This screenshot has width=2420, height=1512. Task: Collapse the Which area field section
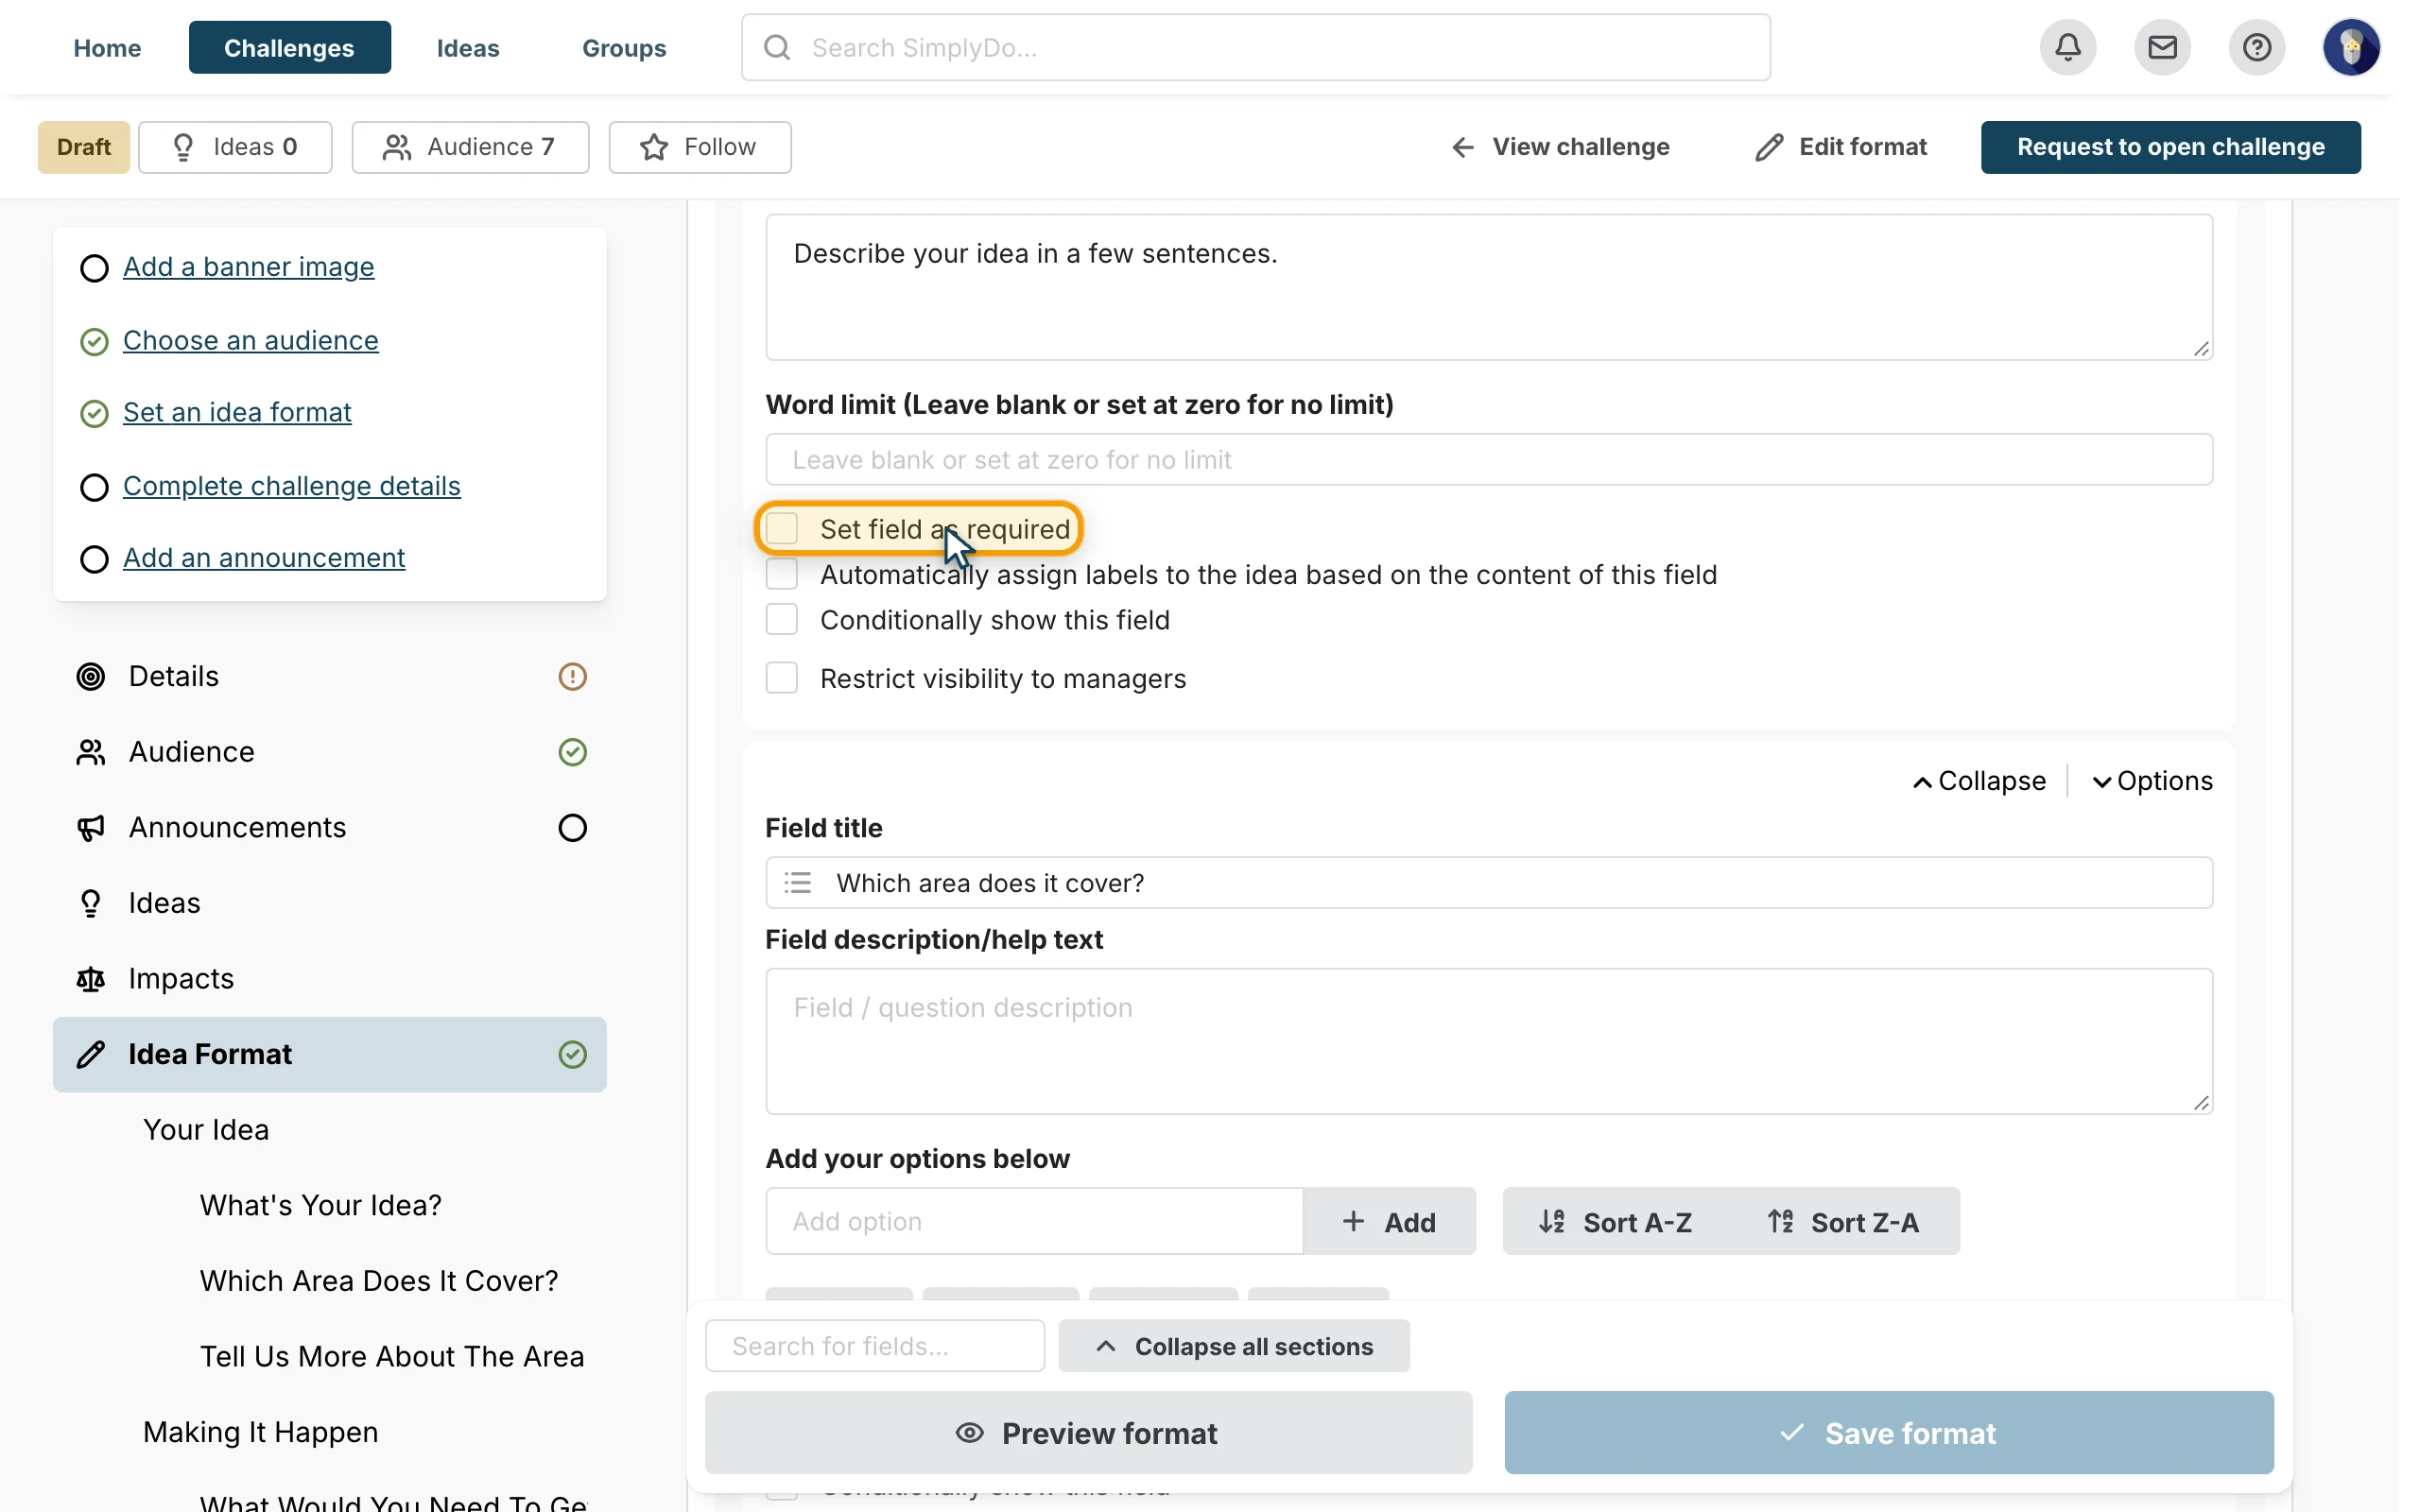point(1978,781)
